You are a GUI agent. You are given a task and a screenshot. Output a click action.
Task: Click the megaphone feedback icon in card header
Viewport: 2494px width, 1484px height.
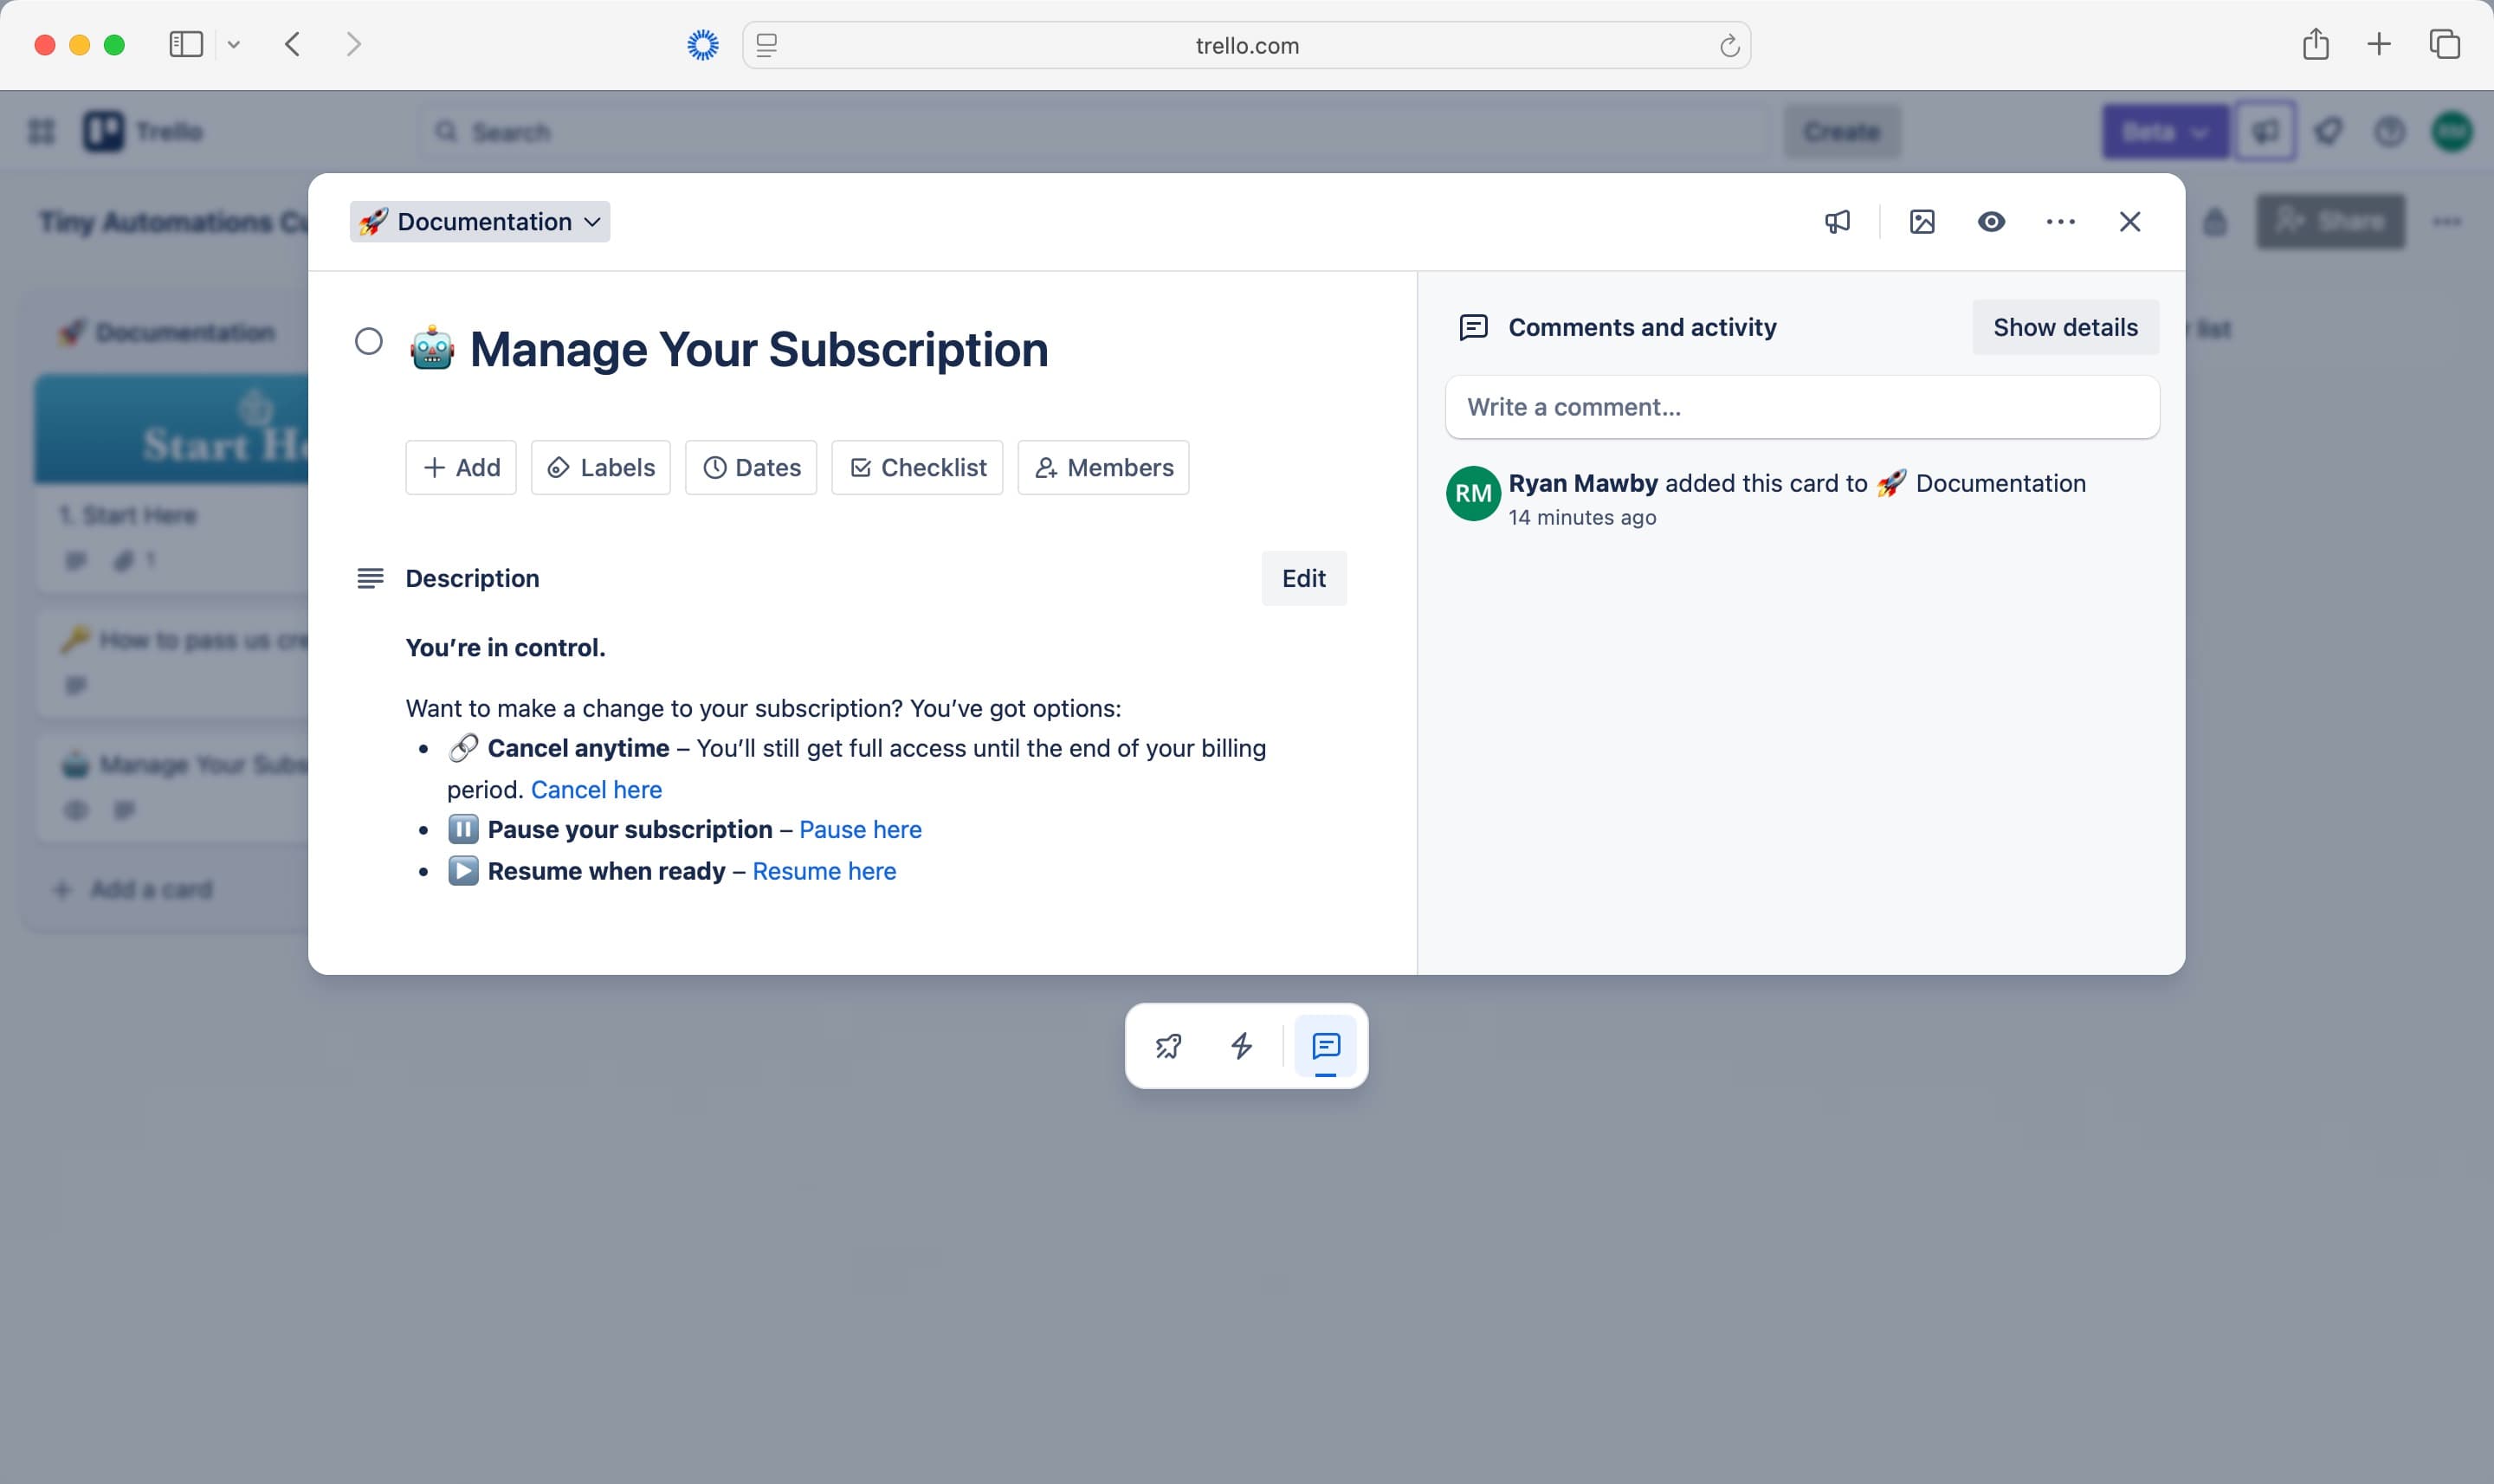(x=1837, y=222)
